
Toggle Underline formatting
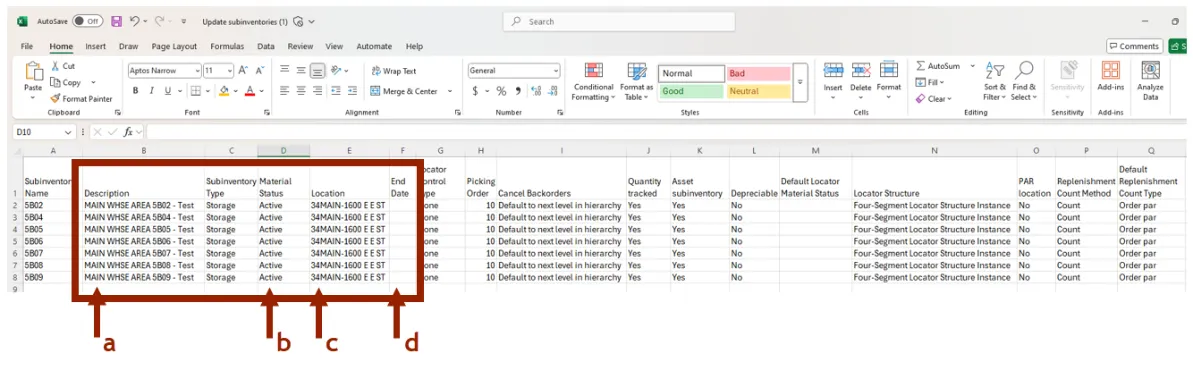[x=167, y=90]
